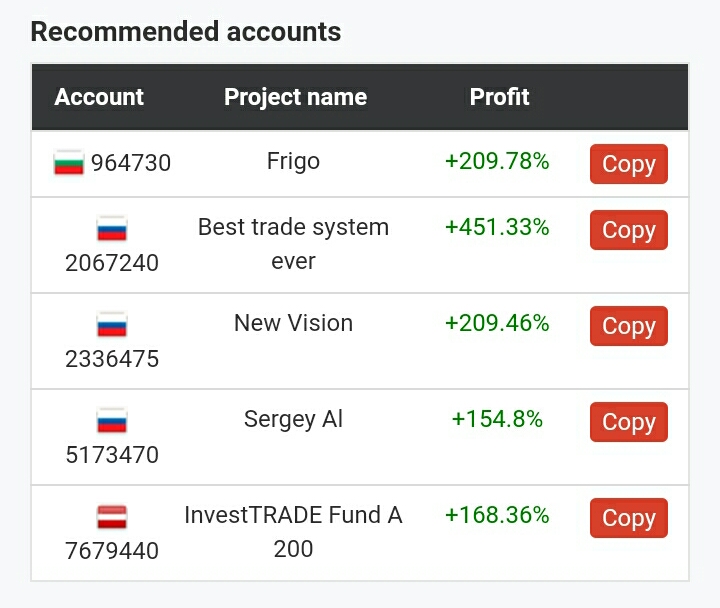Click the Russian flag above account 2336475
Viewport: 720px width, 608px height.
click(112, 324)
